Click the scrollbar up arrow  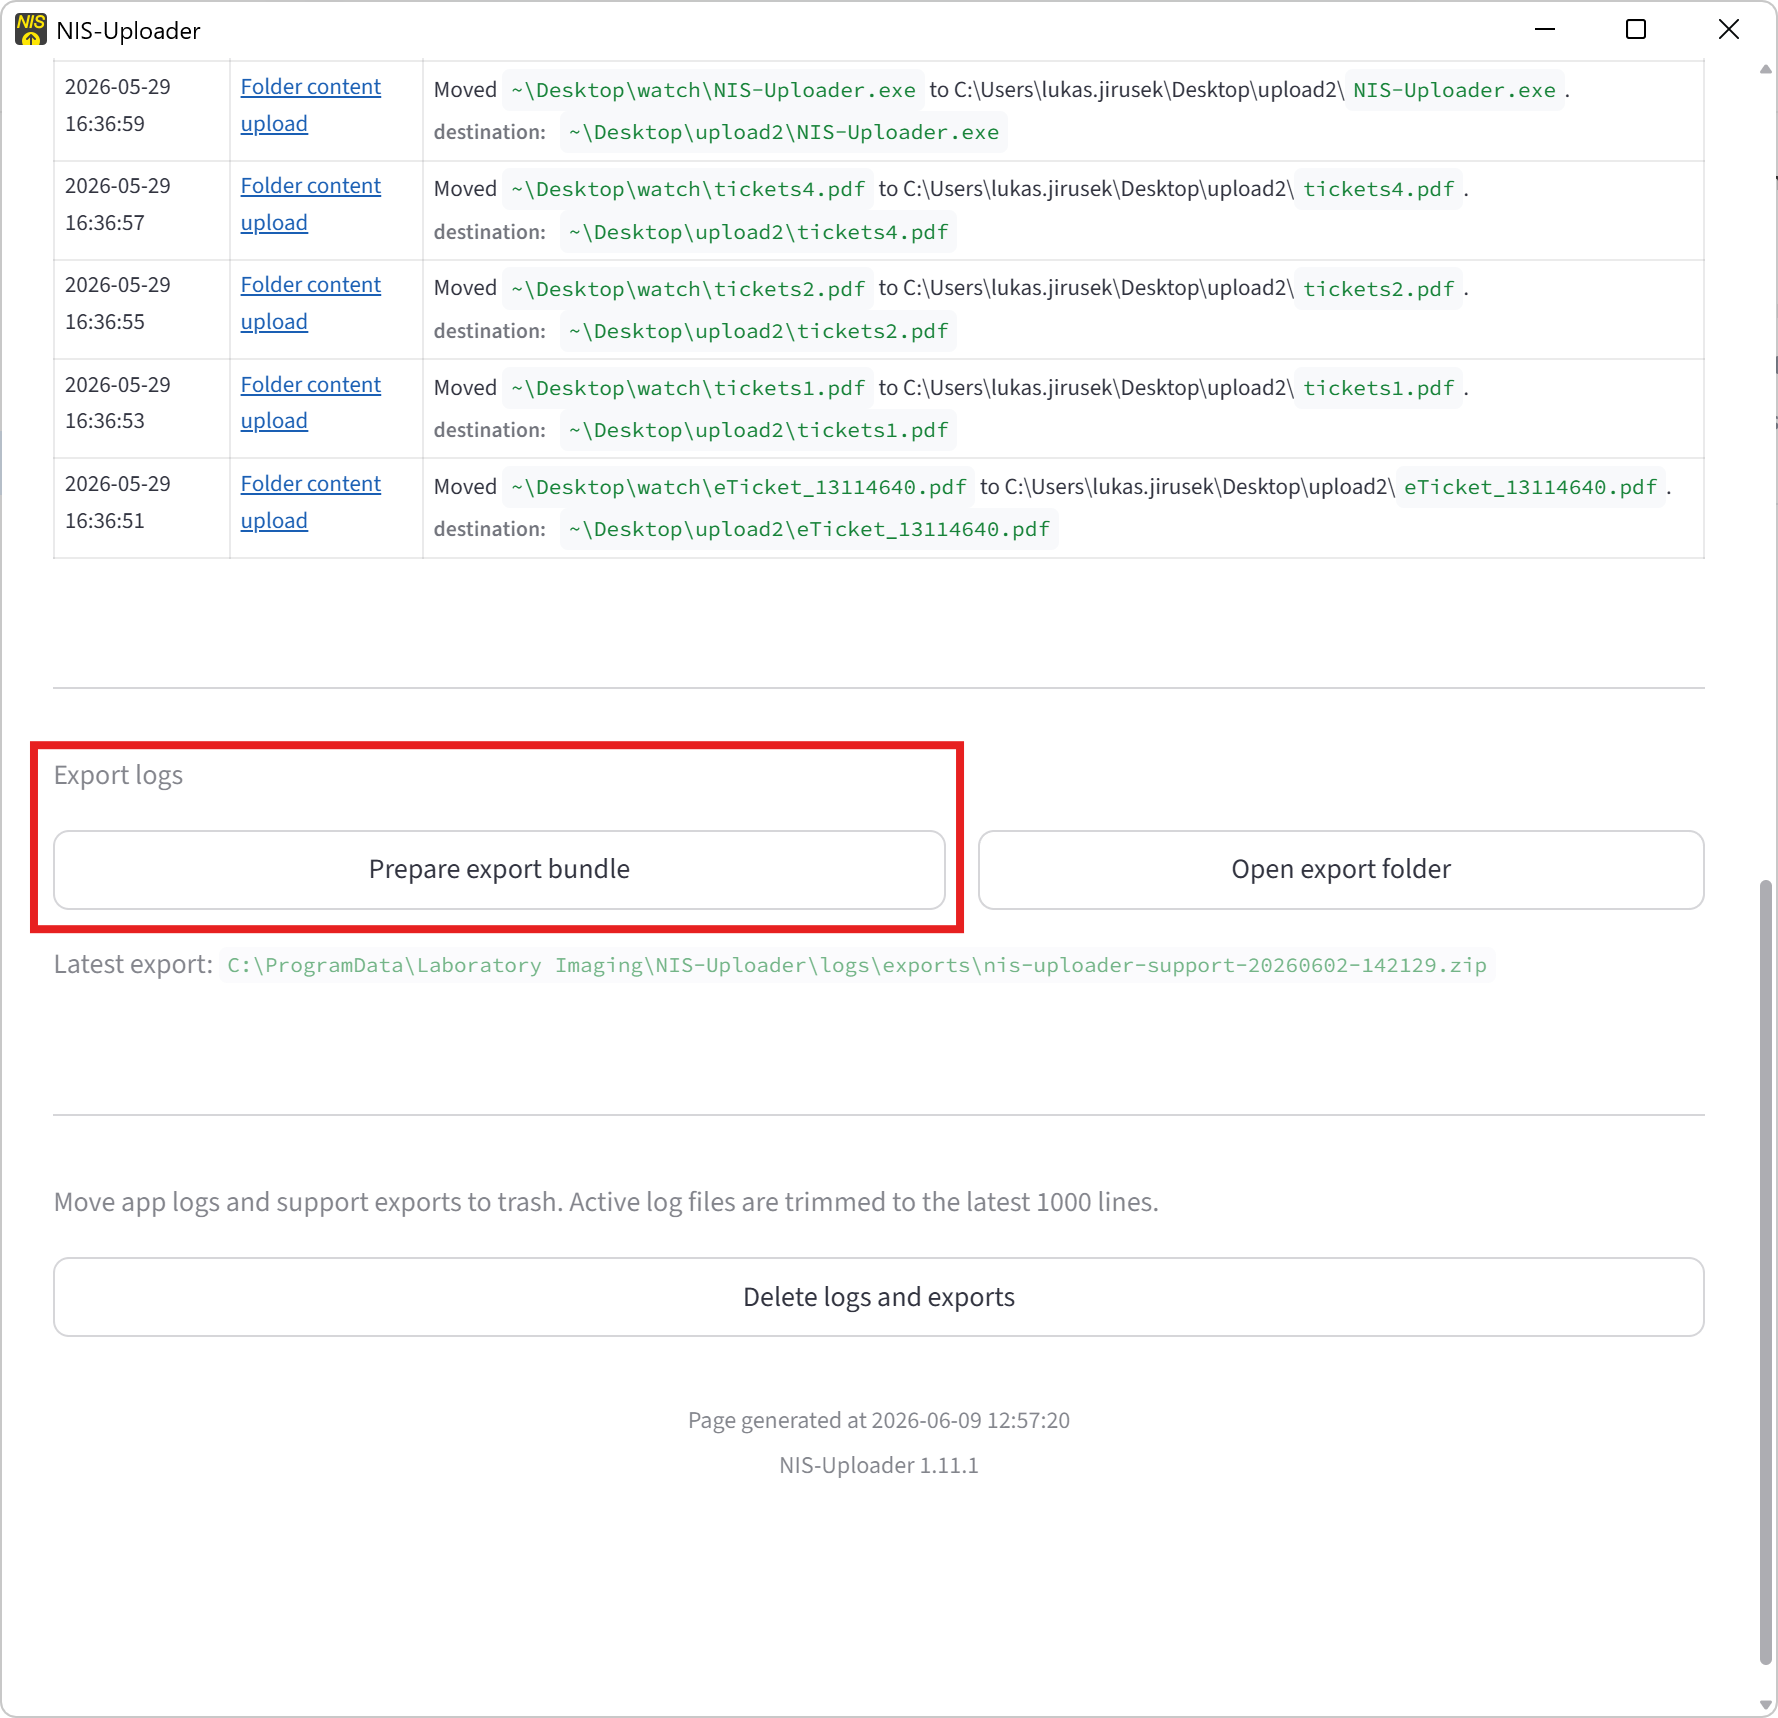point(1766,69)
